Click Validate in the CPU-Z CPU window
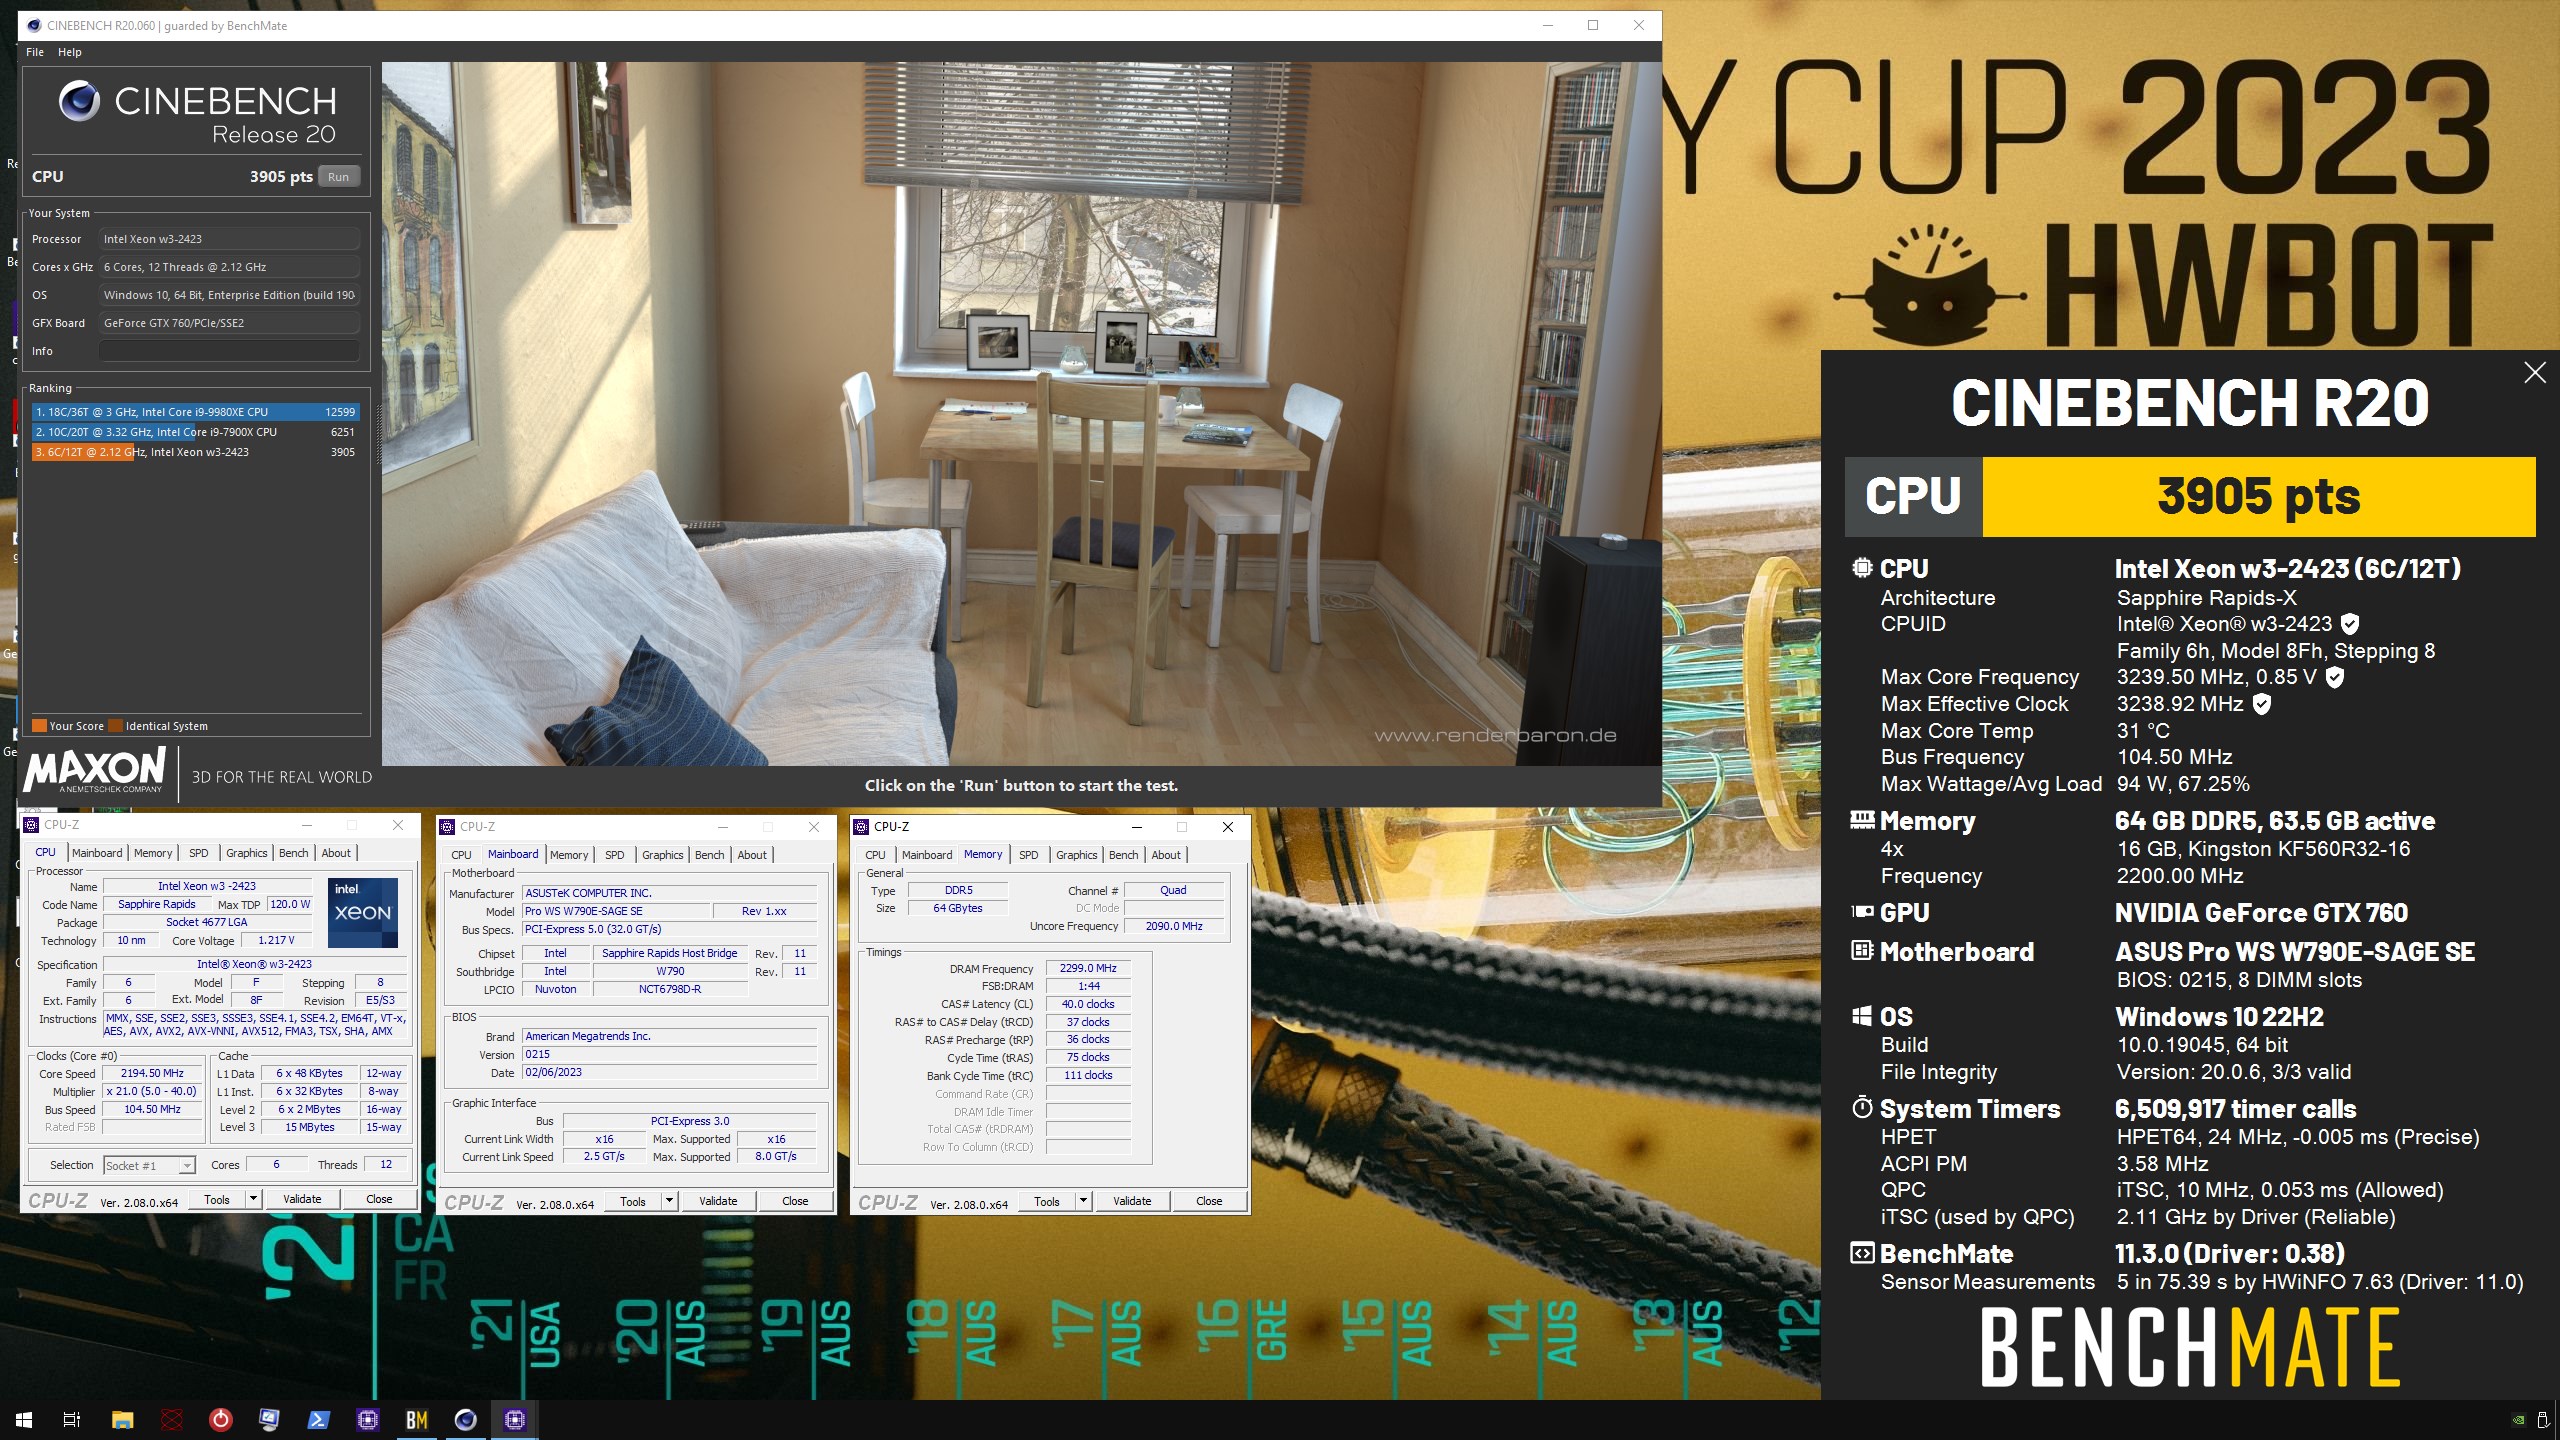2560x1440 pixels. coord(302,1199)
